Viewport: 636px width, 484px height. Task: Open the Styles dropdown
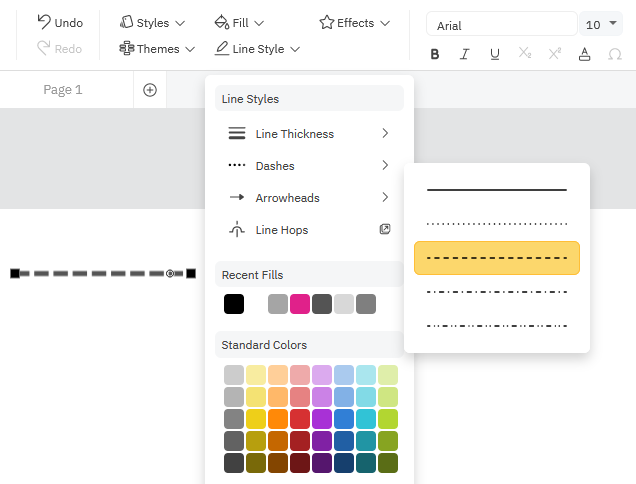(x=152, y=23)
